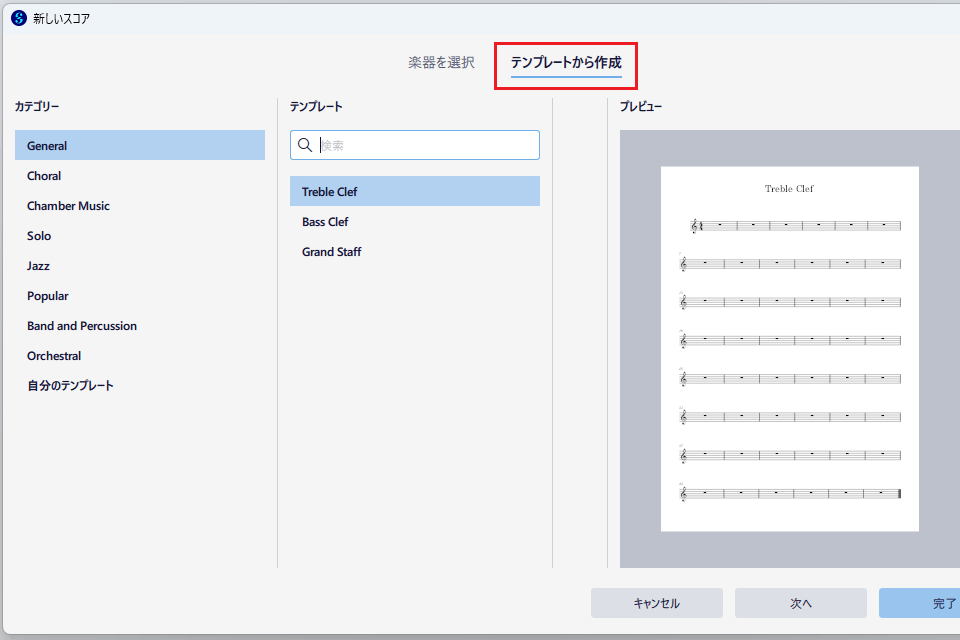
Task: Switch to the 楽器を選択 tab
Action: [441, 62]
